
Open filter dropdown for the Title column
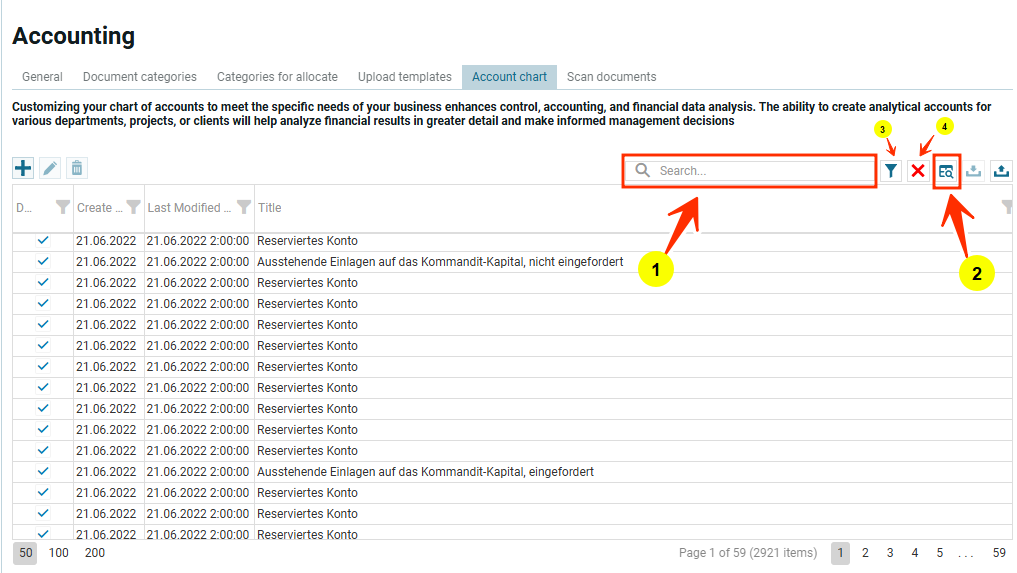1008,207
